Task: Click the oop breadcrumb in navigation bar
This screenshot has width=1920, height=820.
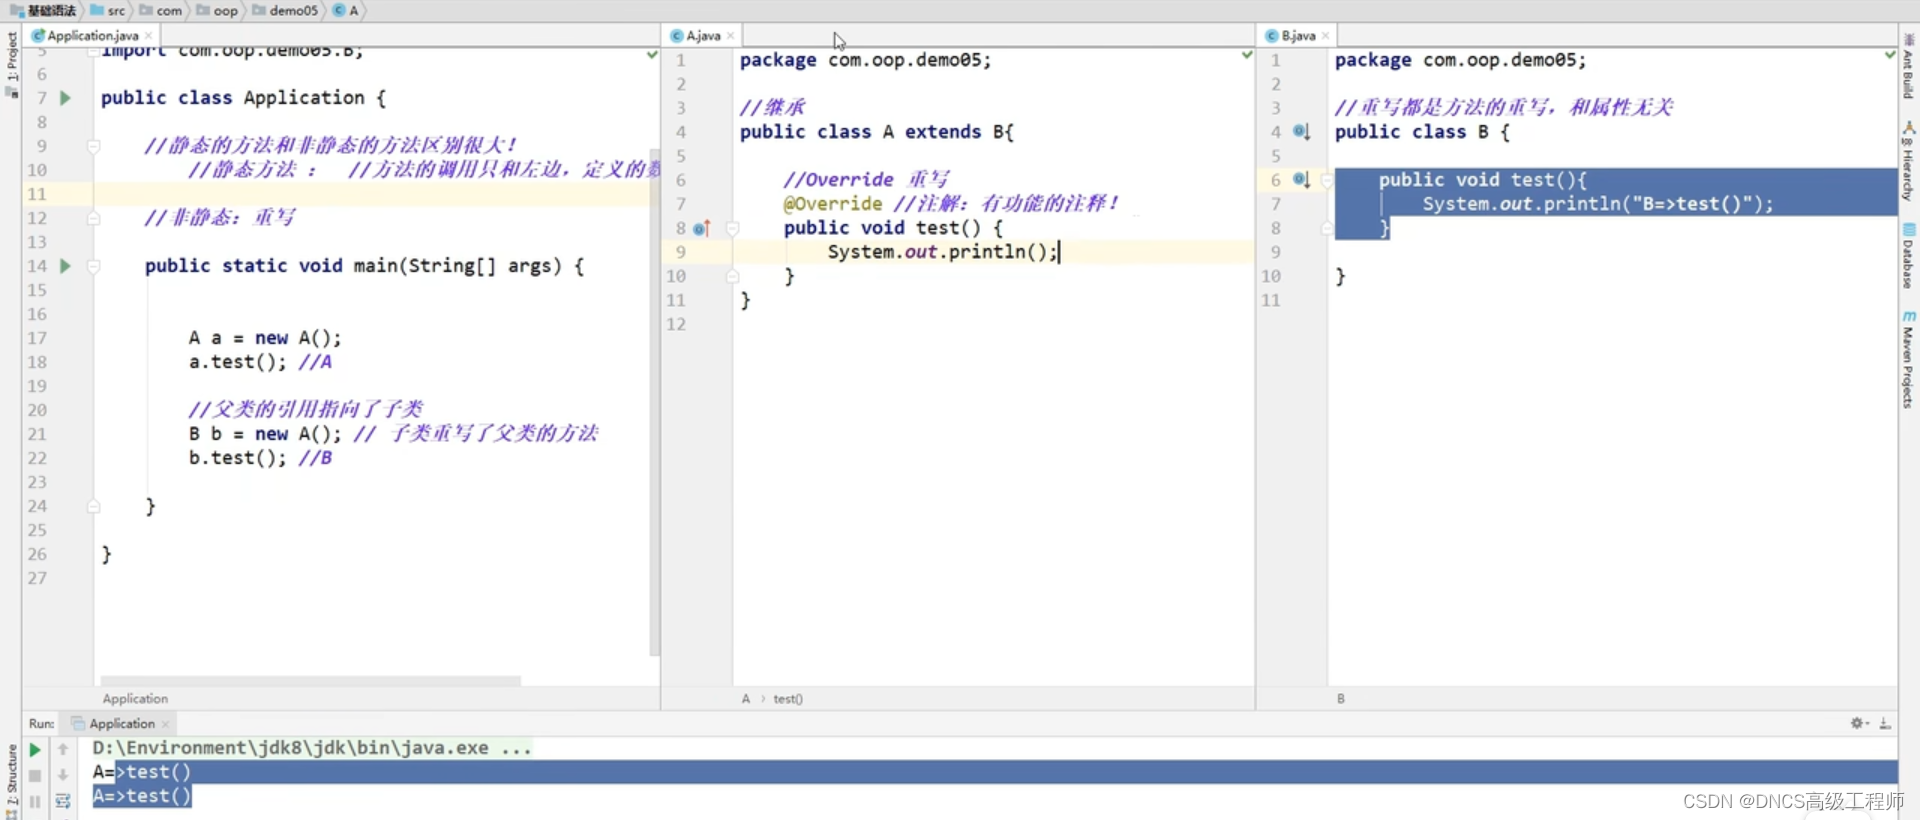Action: 217,10
